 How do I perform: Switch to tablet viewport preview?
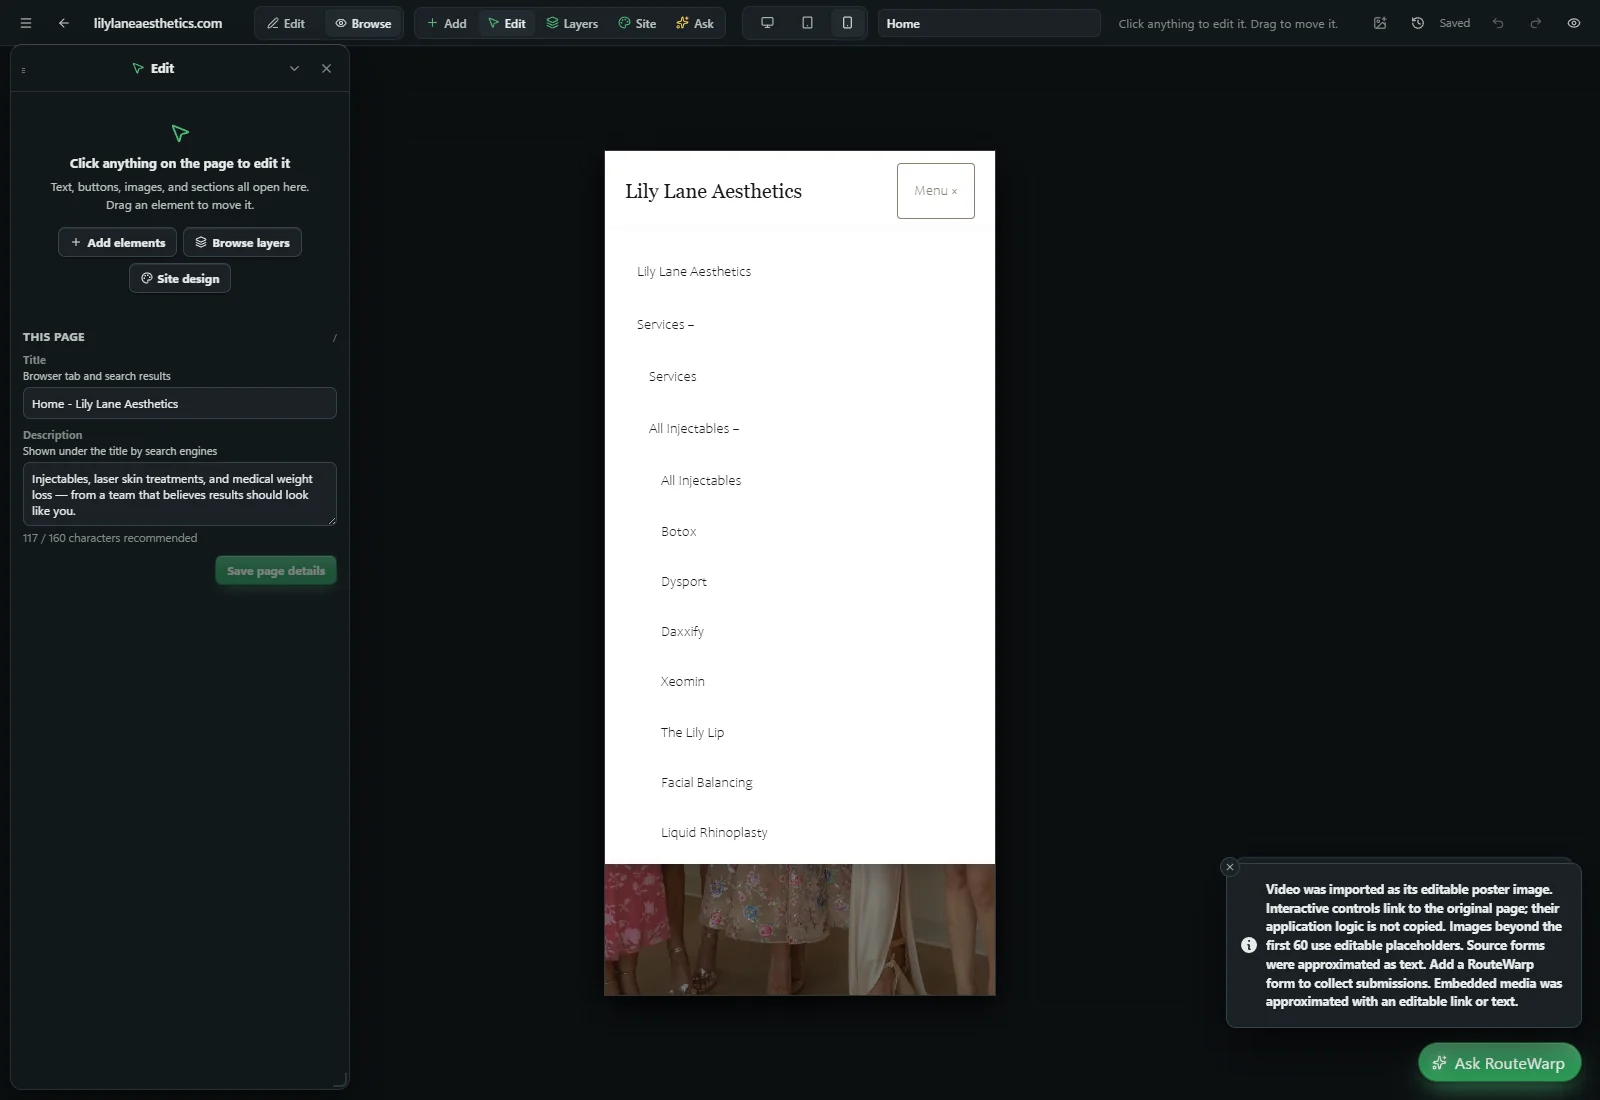pos(807,23)
